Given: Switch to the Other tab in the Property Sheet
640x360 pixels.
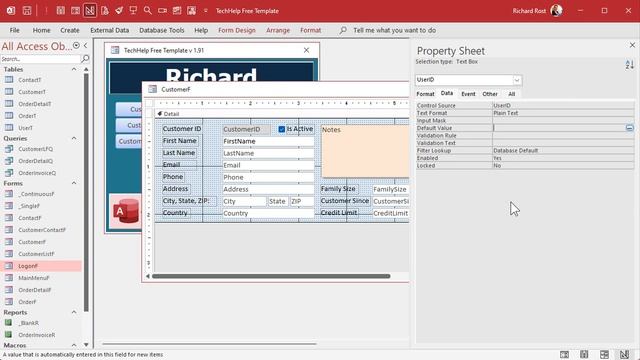Looking at the screenshot, I should pyautogui.click(x=490, y=94).
